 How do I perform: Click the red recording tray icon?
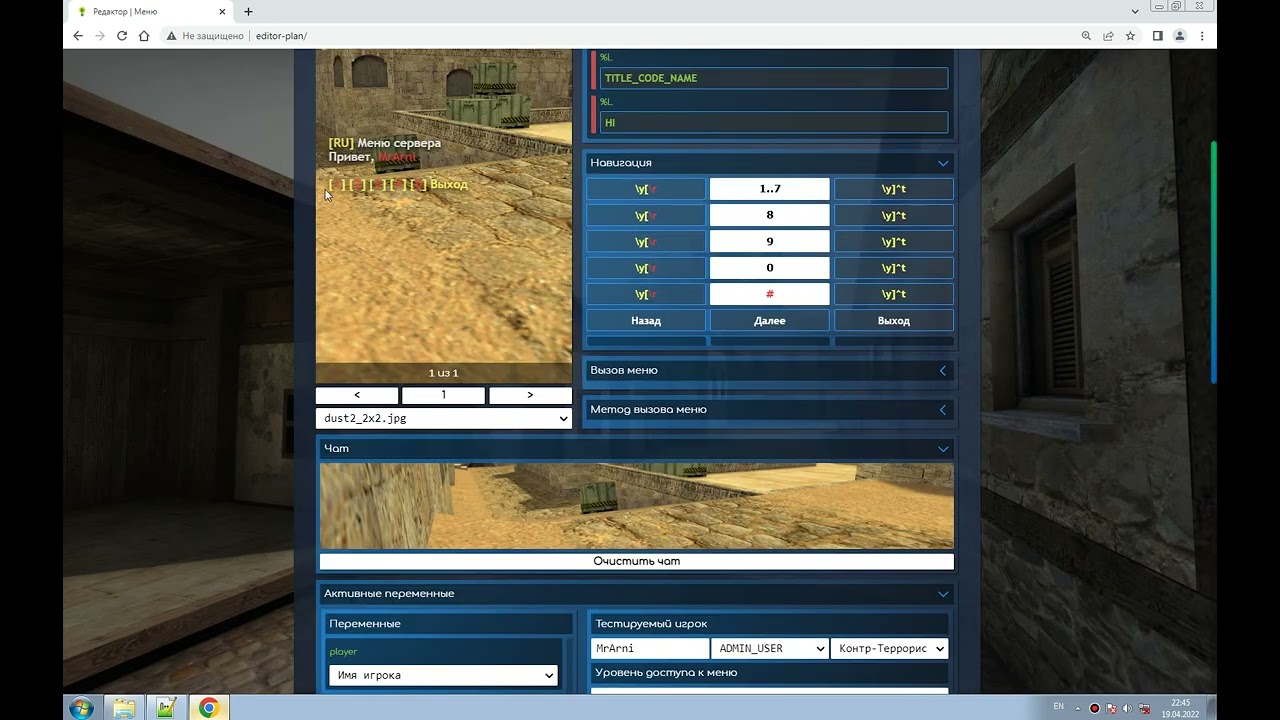pyautogui.click(x=1094, y=708)
